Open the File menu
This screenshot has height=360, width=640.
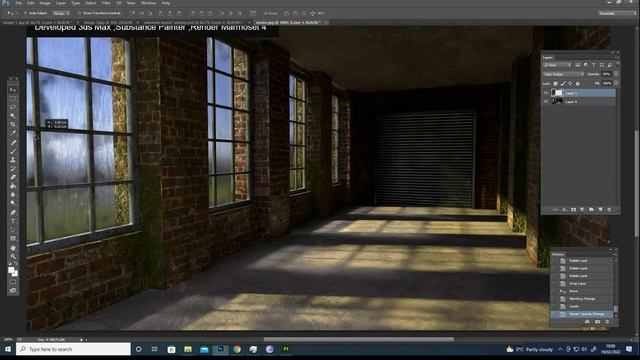tap(18, 3)
